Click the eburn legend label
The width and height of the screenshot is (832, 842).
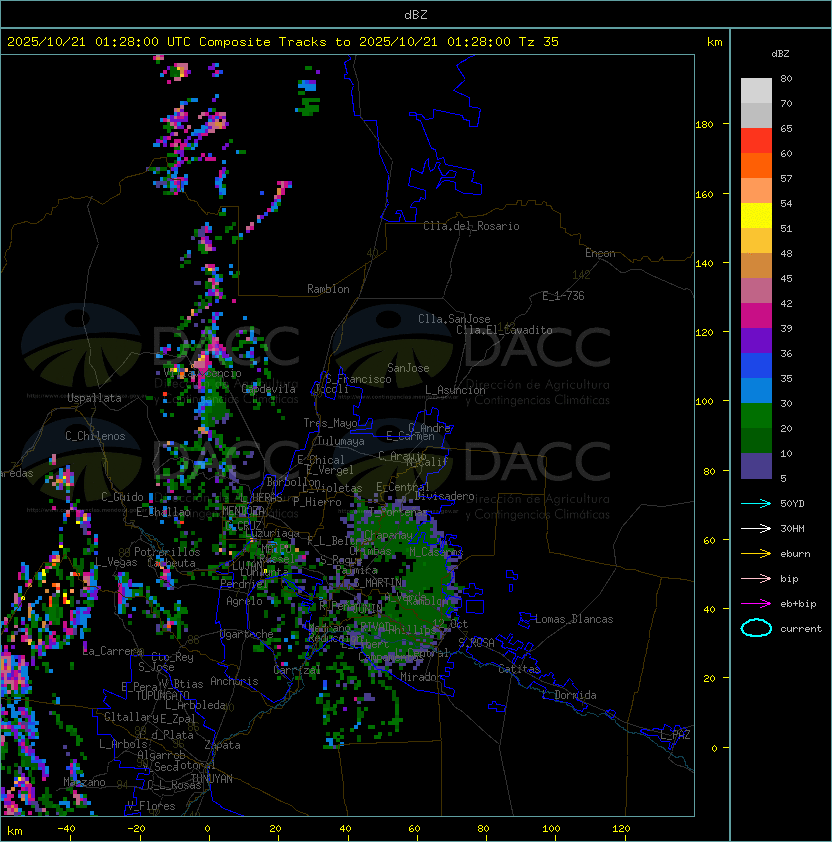(x=795, y=554)
